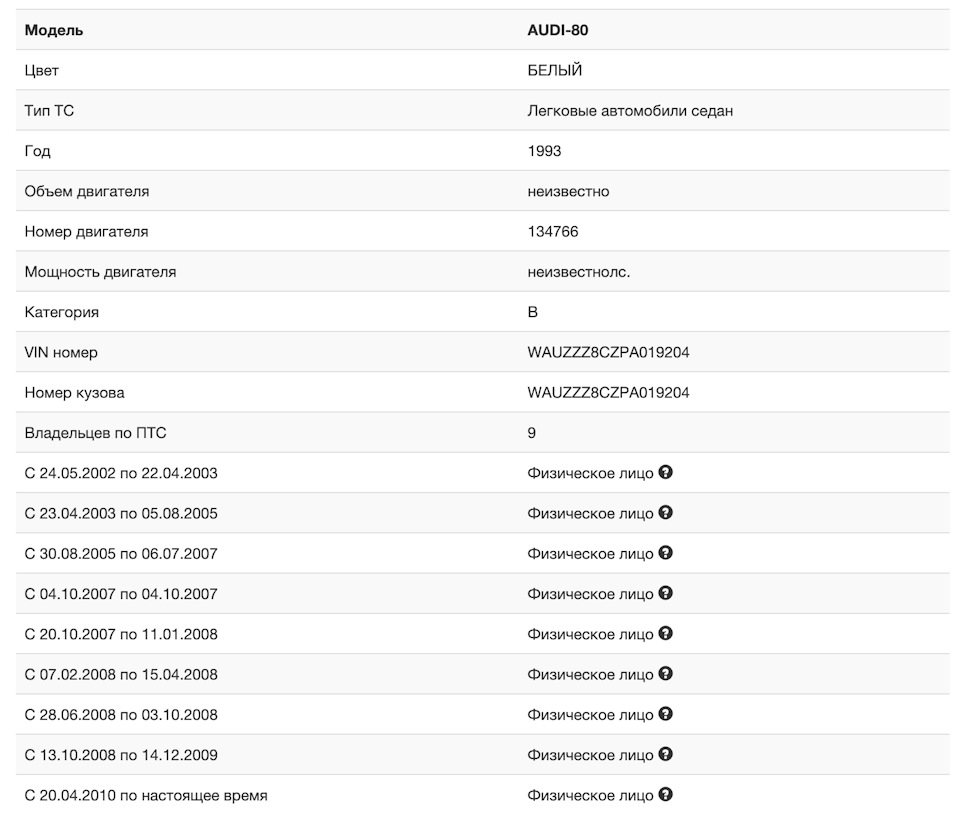Click the color value БЕЛЫЙ

tap(554, 70)
